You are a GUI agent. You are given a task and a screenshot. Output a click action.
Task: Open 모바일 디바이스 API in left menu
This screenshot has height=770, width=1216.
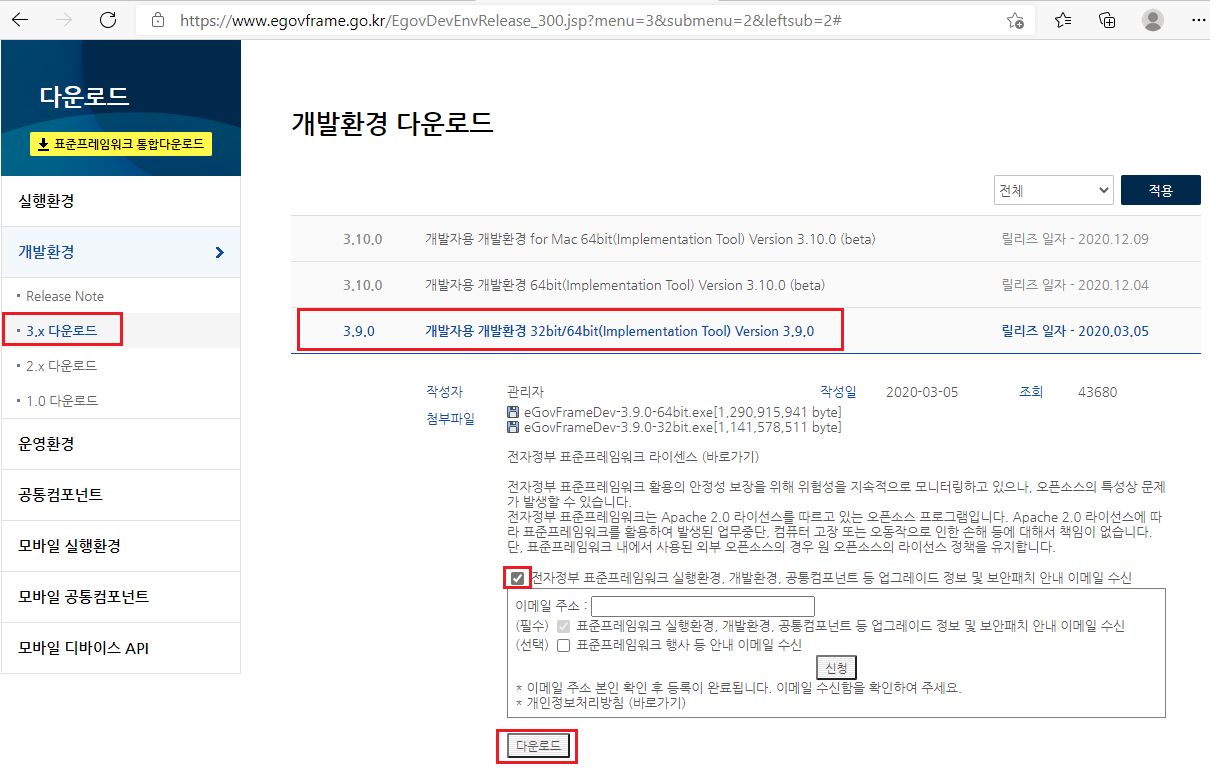(120, 648)
